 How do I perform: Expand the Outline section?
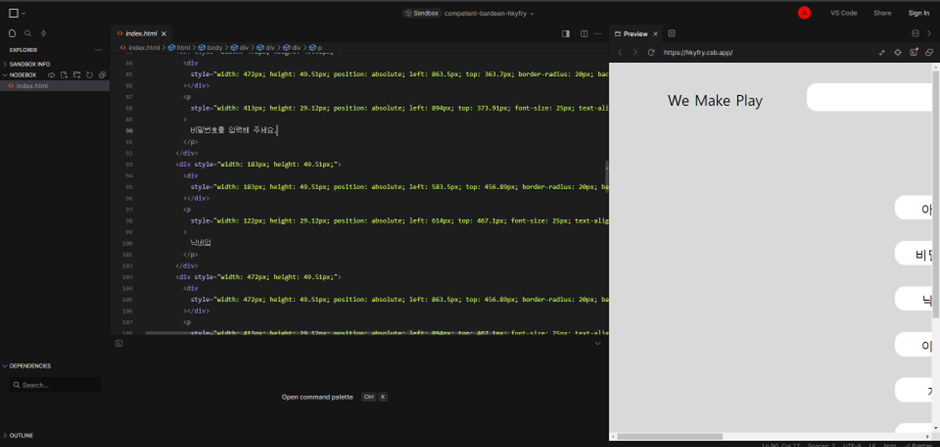click(x=21, y=436)
